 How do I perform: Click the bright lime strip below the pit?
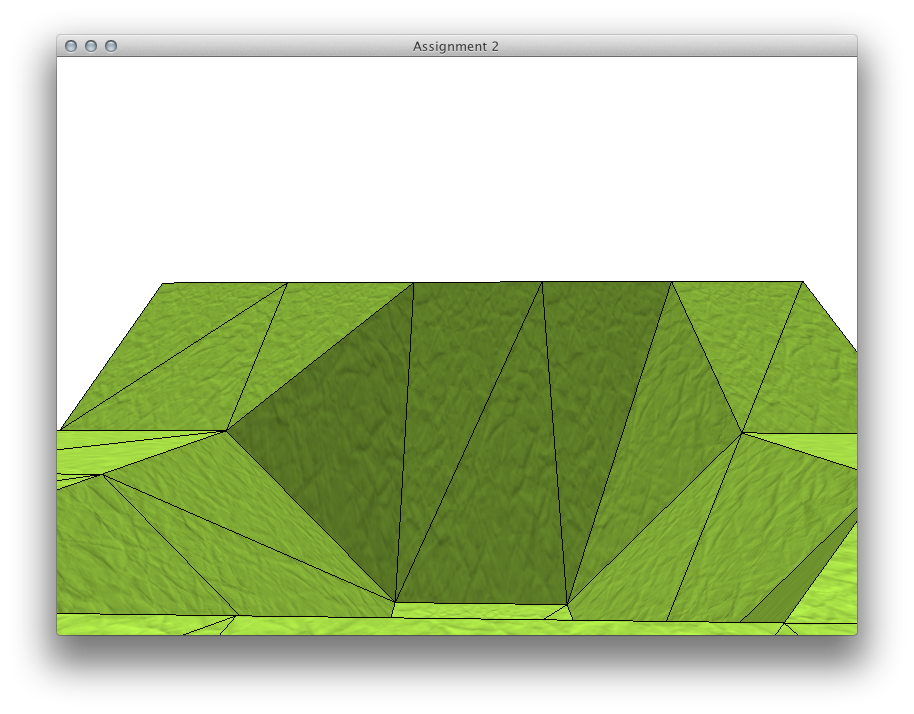(x=480, y=611)
